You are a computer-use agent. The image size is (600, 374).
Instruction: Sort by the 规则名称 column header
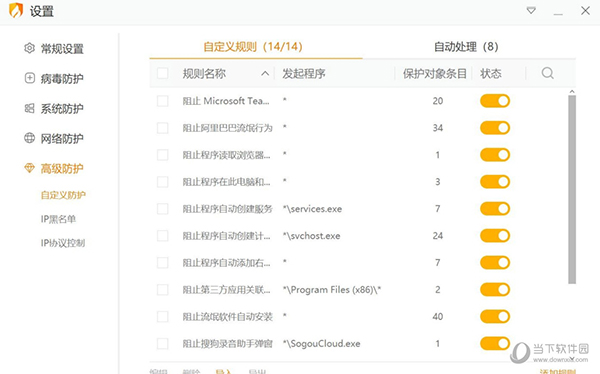(x=204, y=73)
